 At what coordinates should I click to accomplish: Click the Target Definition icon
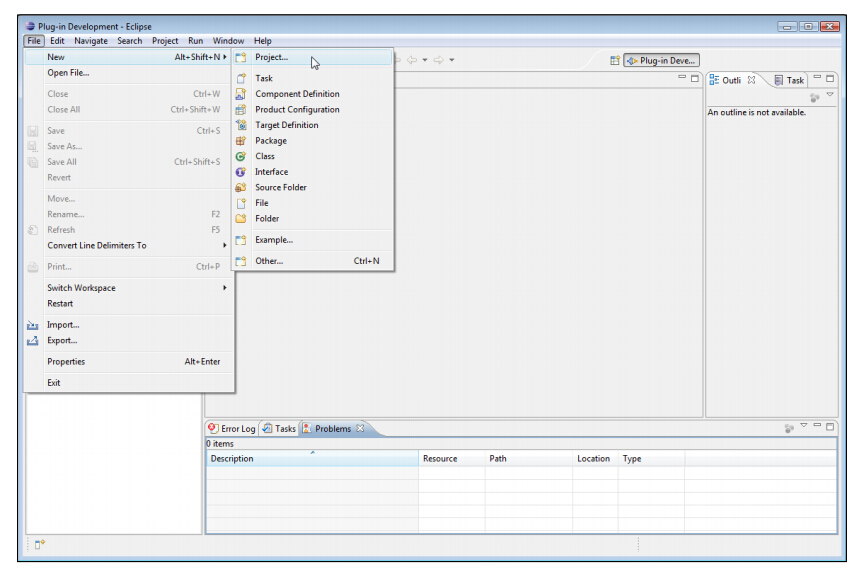[241, 125]
